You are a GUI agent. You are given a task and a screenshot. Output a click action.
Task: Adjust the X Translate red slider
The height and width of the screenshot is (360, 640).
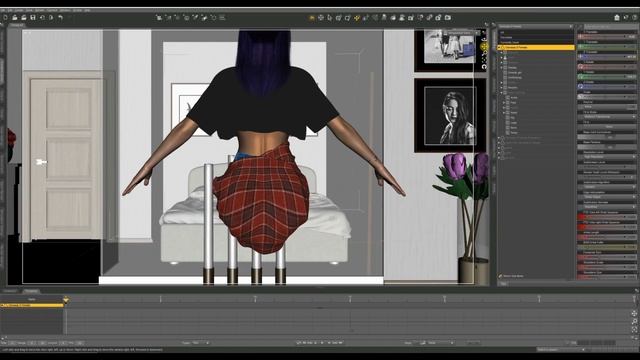coord(607,36)
